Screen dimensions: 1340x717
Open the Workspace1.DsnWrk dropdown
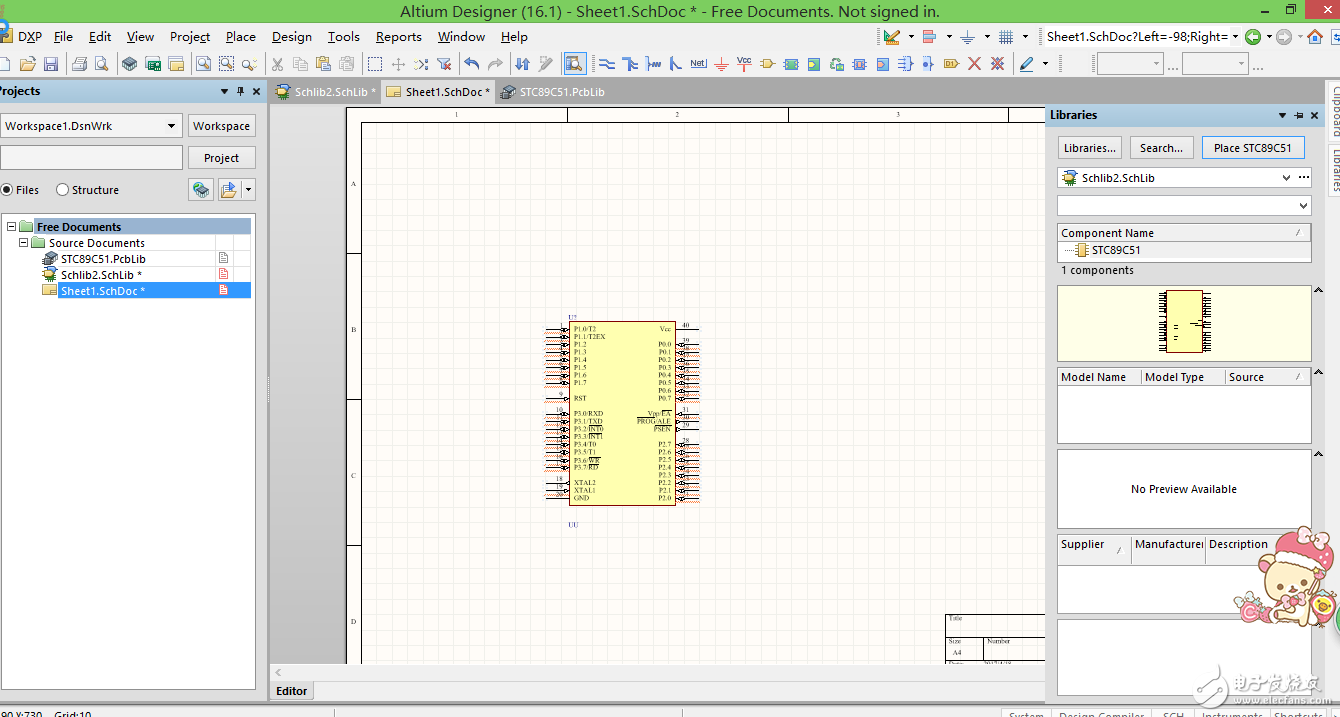[x=171, y=126]
